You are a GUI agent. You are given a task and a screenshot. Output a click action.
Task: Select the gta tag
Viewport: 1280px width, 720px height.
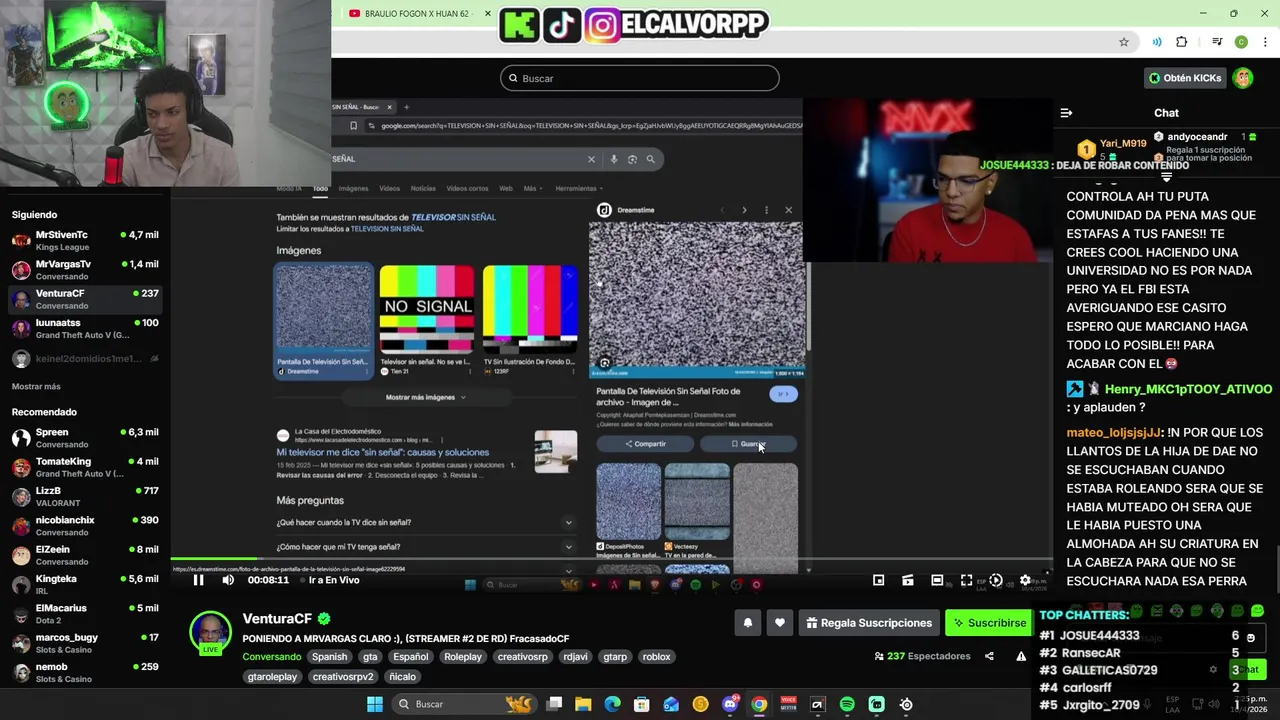tap(370, 657)
